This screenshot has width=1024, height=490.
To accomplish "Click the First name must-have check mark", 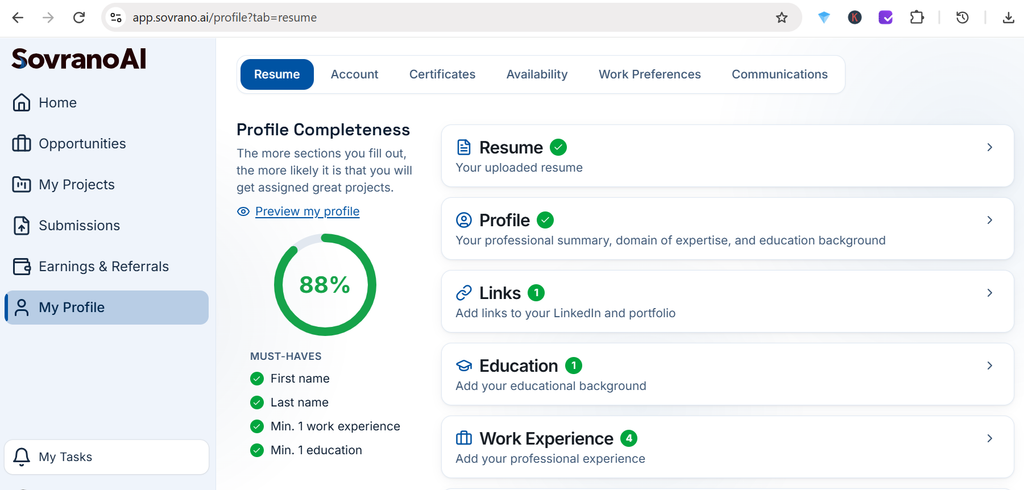I will [x=257, y=379].
